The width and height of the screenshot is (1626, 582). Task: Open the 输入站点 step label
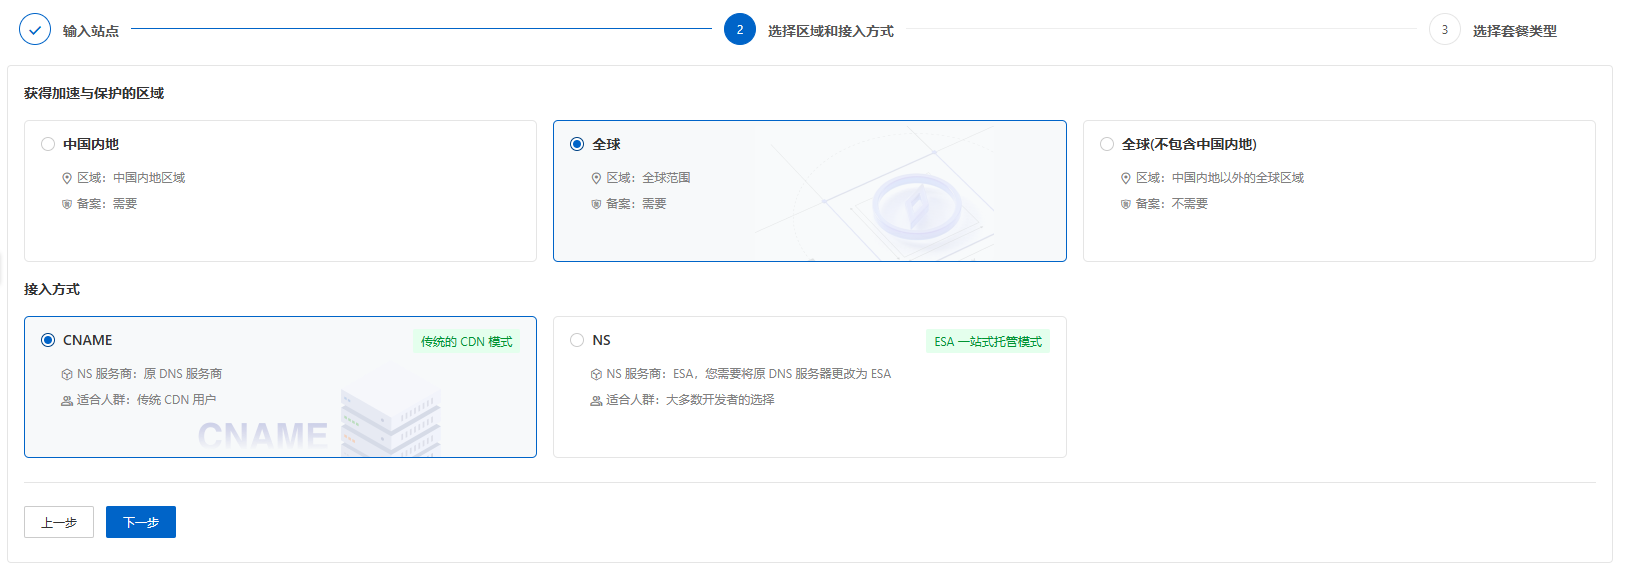click(x=91, y=31)
